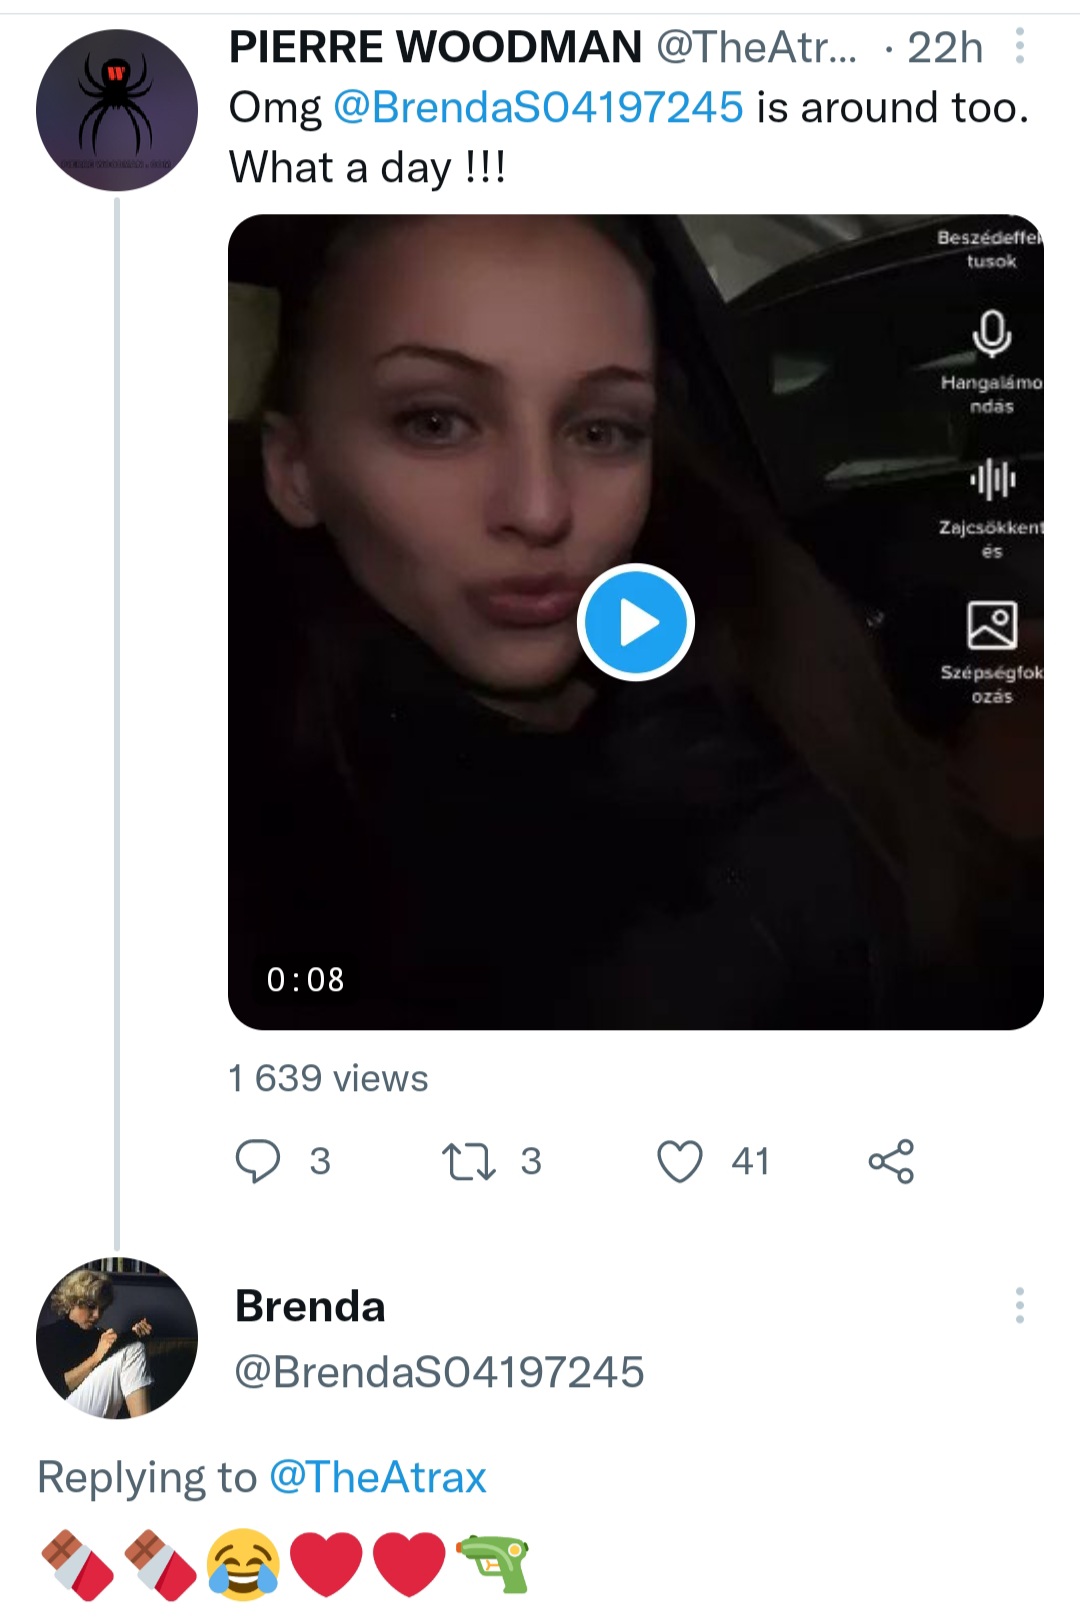Viewport: 1080px width, 1620px height.
Task: Open more options on Pierre Woodman tweet
Action: point(1019,46)
